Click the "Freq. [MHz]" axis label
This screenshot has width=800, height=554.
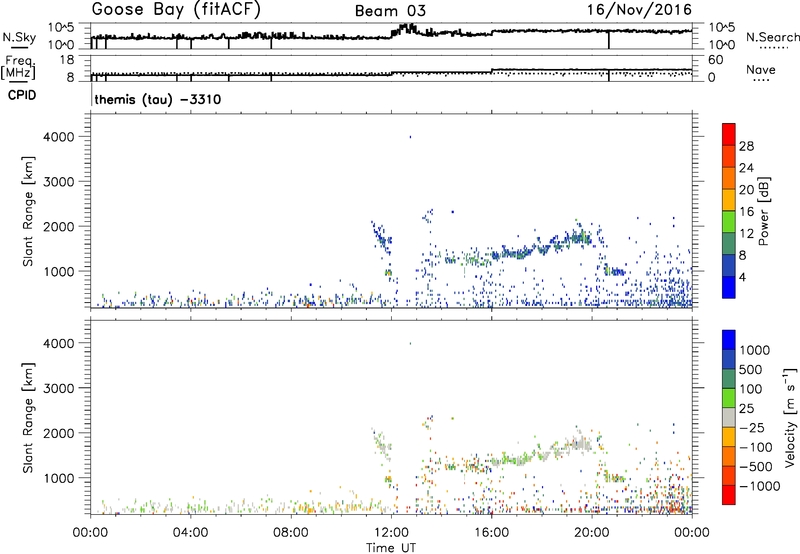[18, 67]
